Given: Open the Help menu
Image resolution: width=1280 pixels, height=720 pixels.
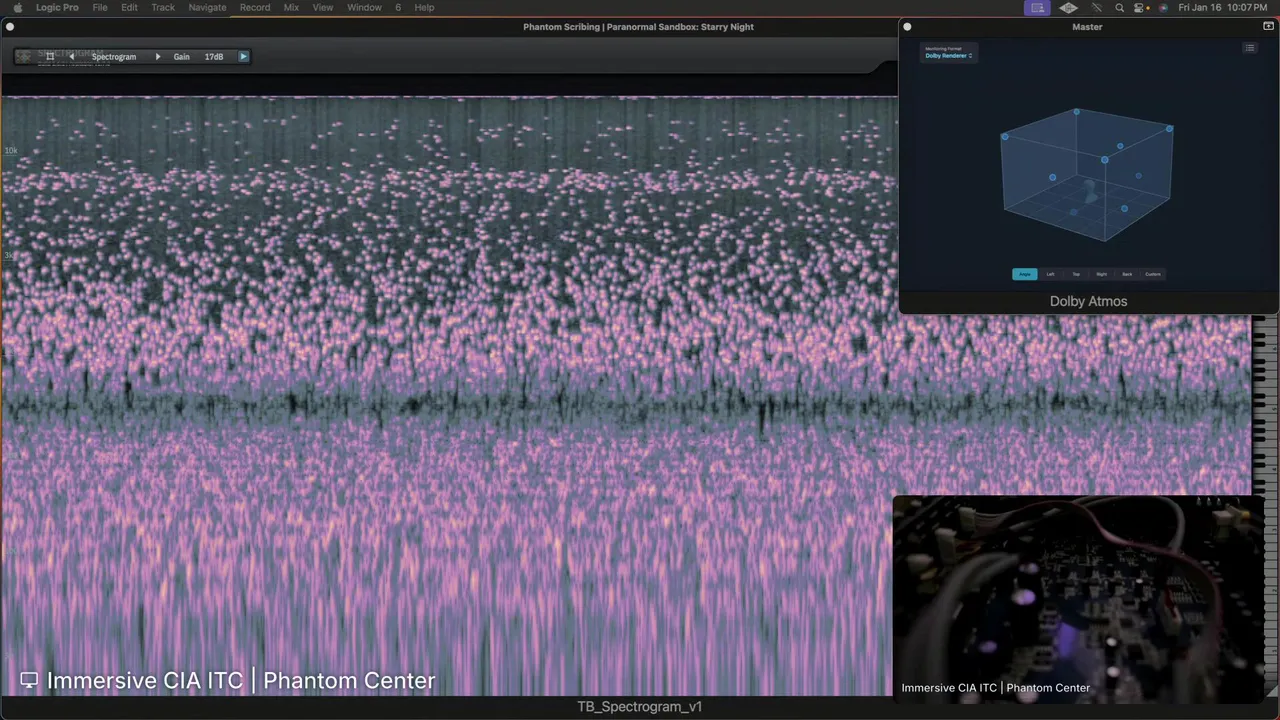Looking at the screenshot, I should [424, 7].
